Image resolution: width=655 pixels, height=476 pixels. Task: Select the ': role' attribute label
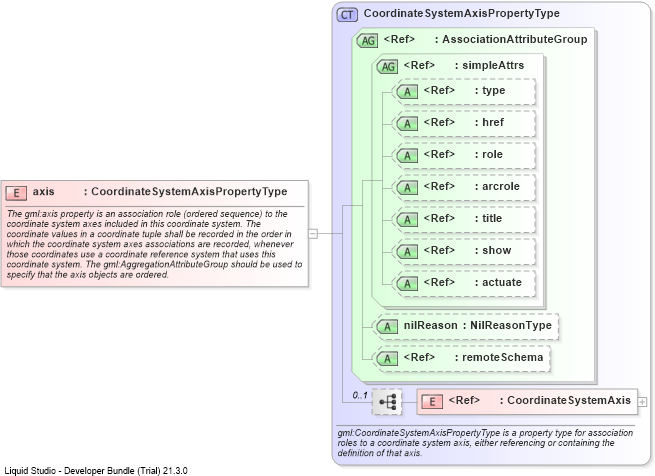point(488,154)
